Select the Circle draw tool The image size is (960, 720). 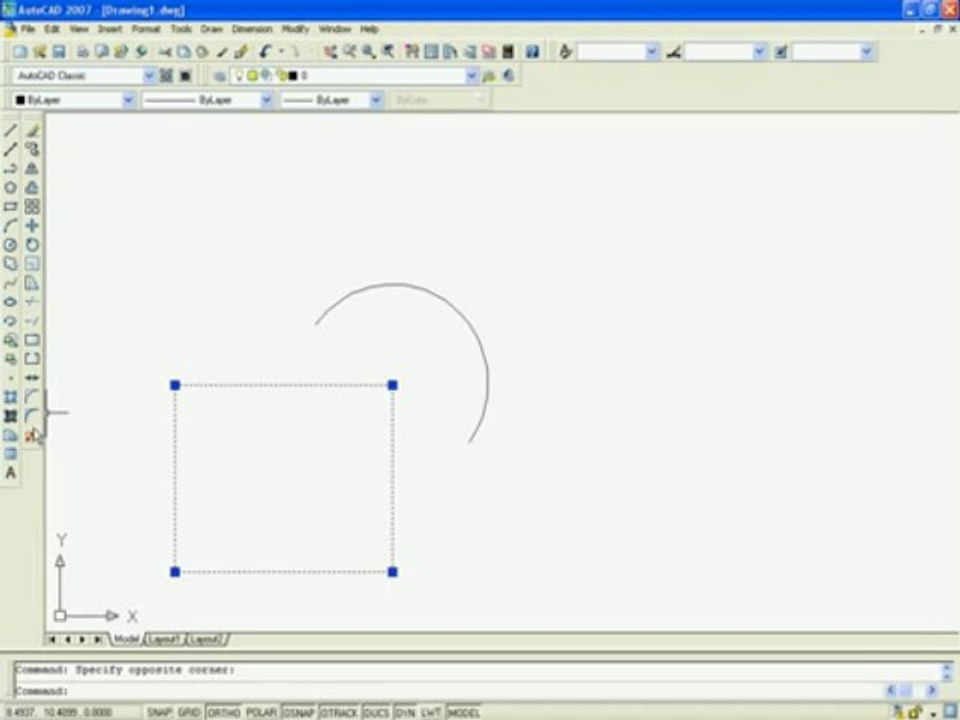coord(10,244)
